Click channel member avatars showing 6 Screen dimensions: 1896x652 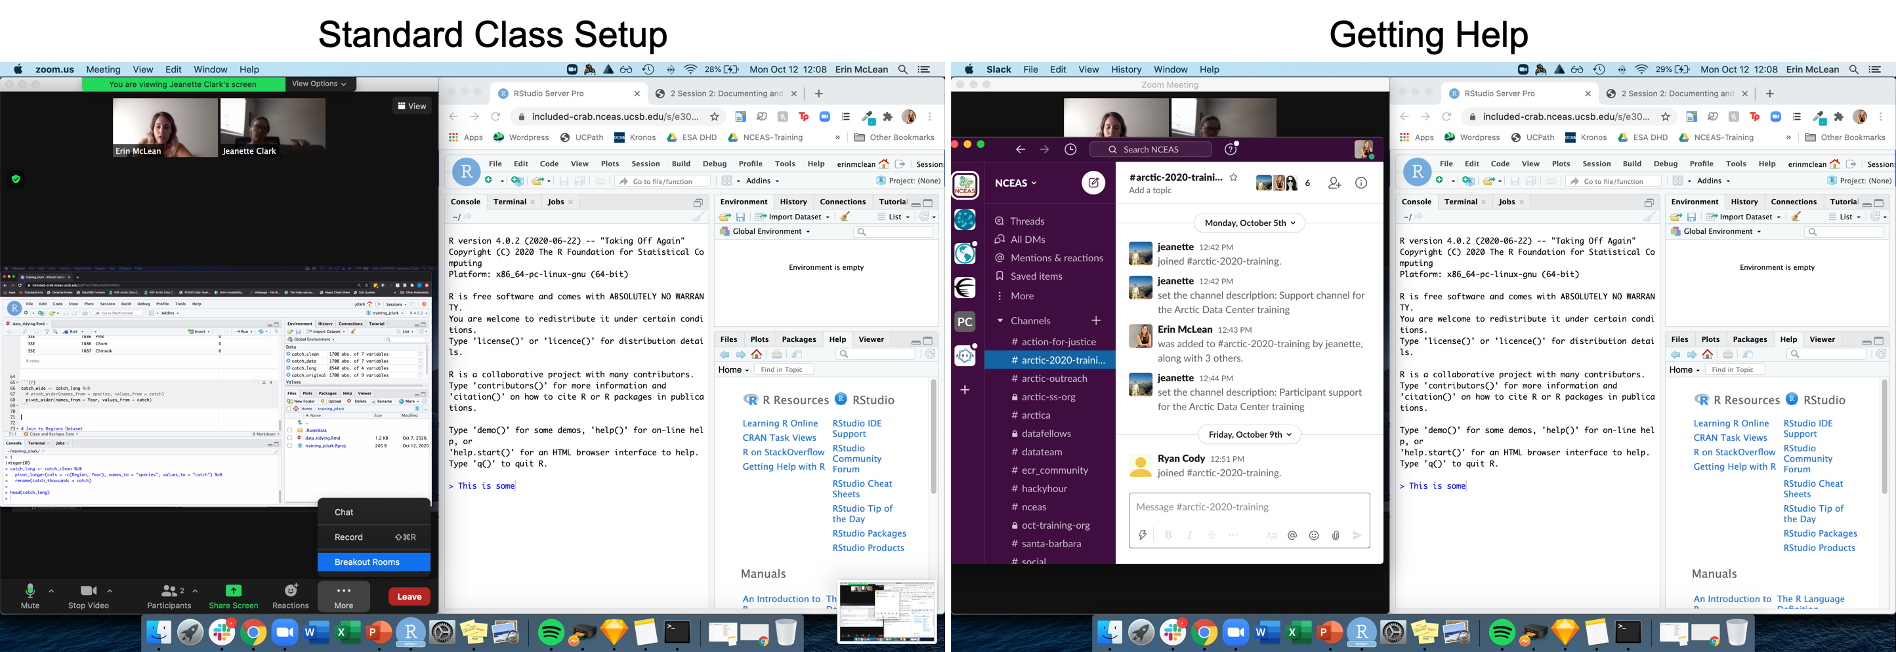coord(1283,183)
